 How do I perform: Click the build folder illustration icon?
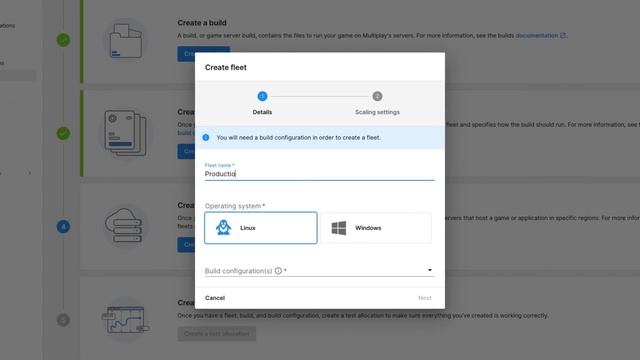(x=126, y=41)
